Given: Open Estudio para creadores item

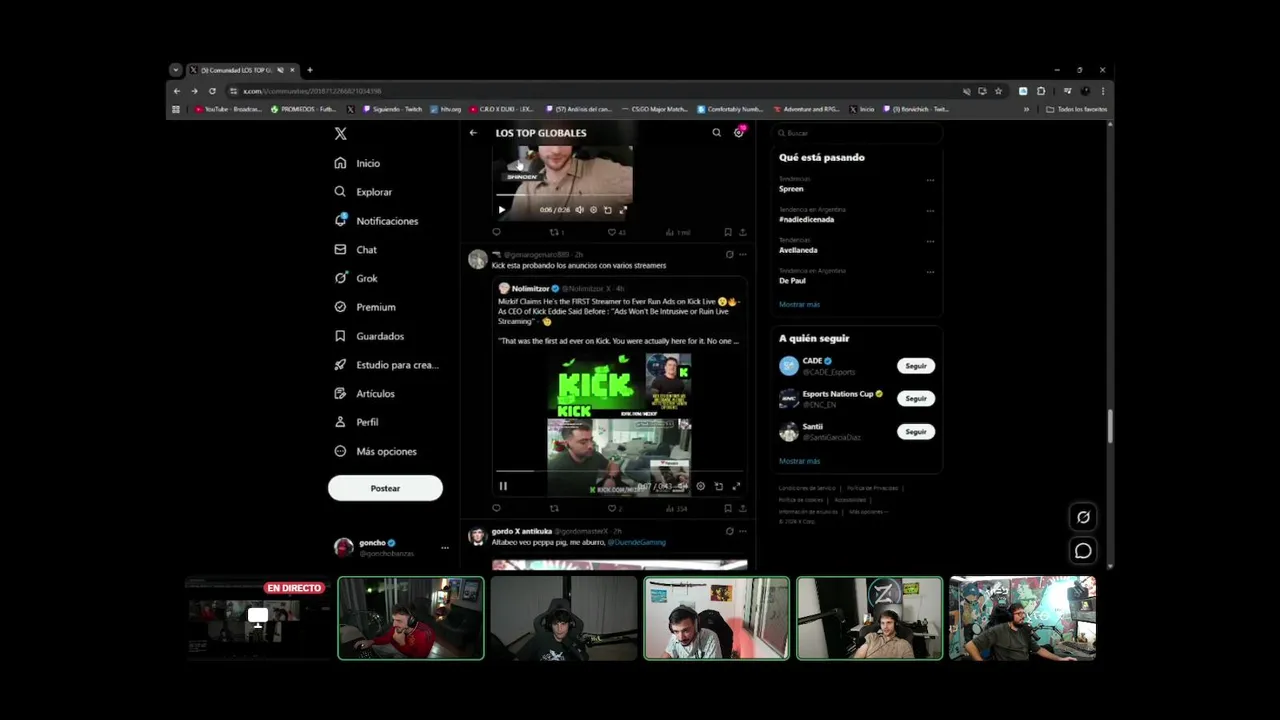Looking at the screenshot, I should [x=386, y=365].
